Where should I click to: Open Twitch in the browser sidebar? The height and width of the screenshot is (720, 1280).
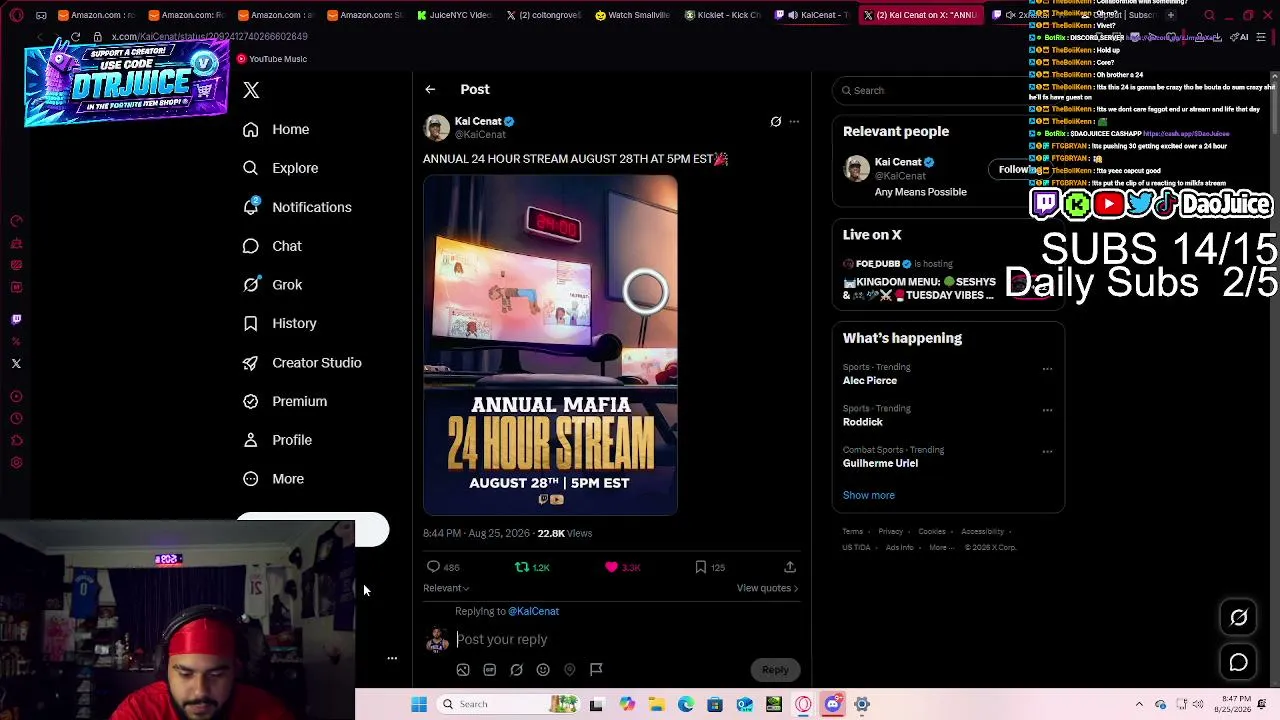click(16, 319)
